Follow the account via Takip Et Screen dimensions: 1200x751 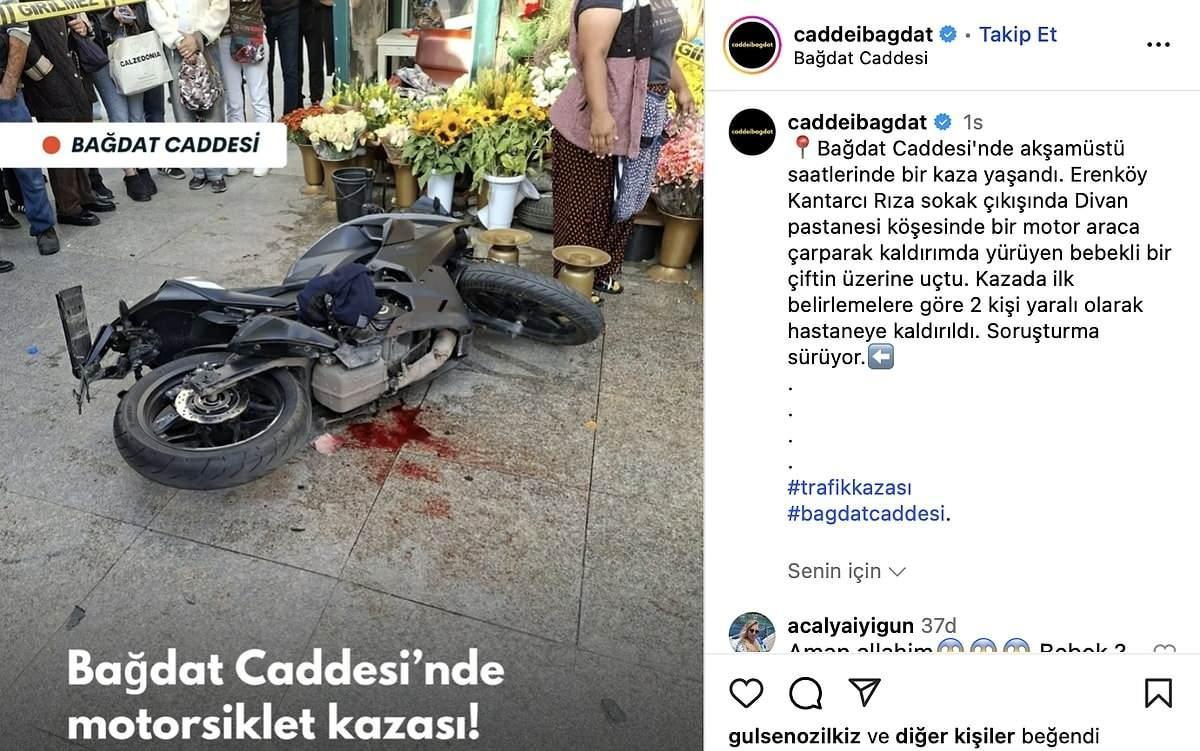click(x=1018, y=34)
